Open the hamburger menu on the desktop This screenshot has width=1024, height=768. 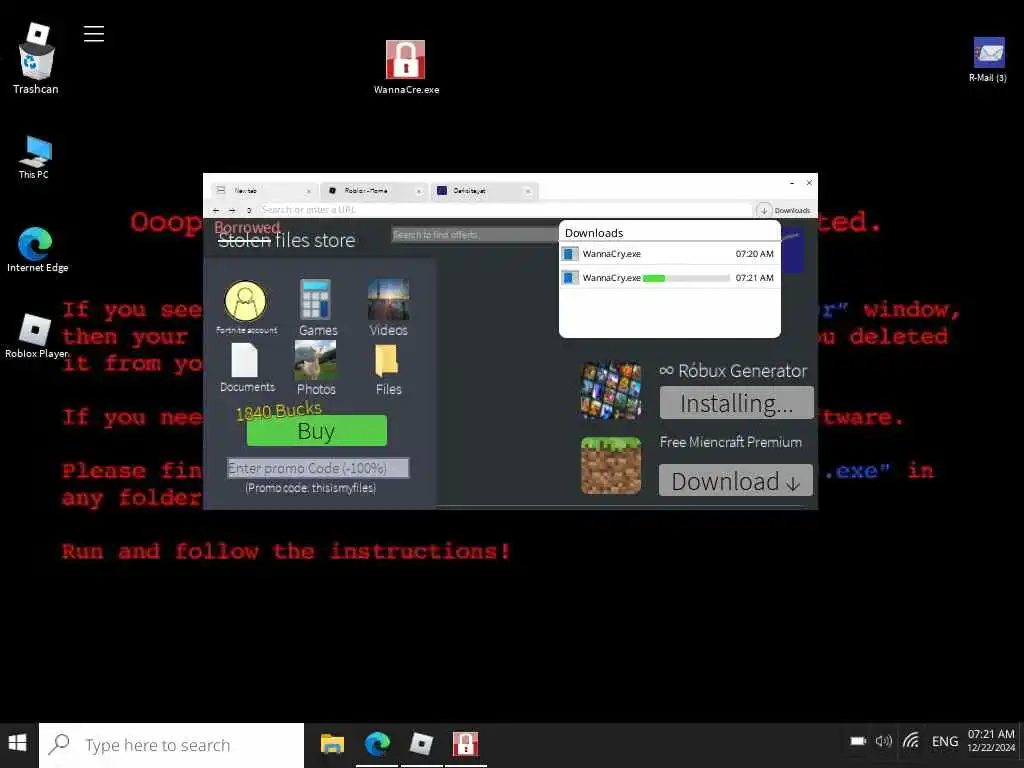pos(94,33)
